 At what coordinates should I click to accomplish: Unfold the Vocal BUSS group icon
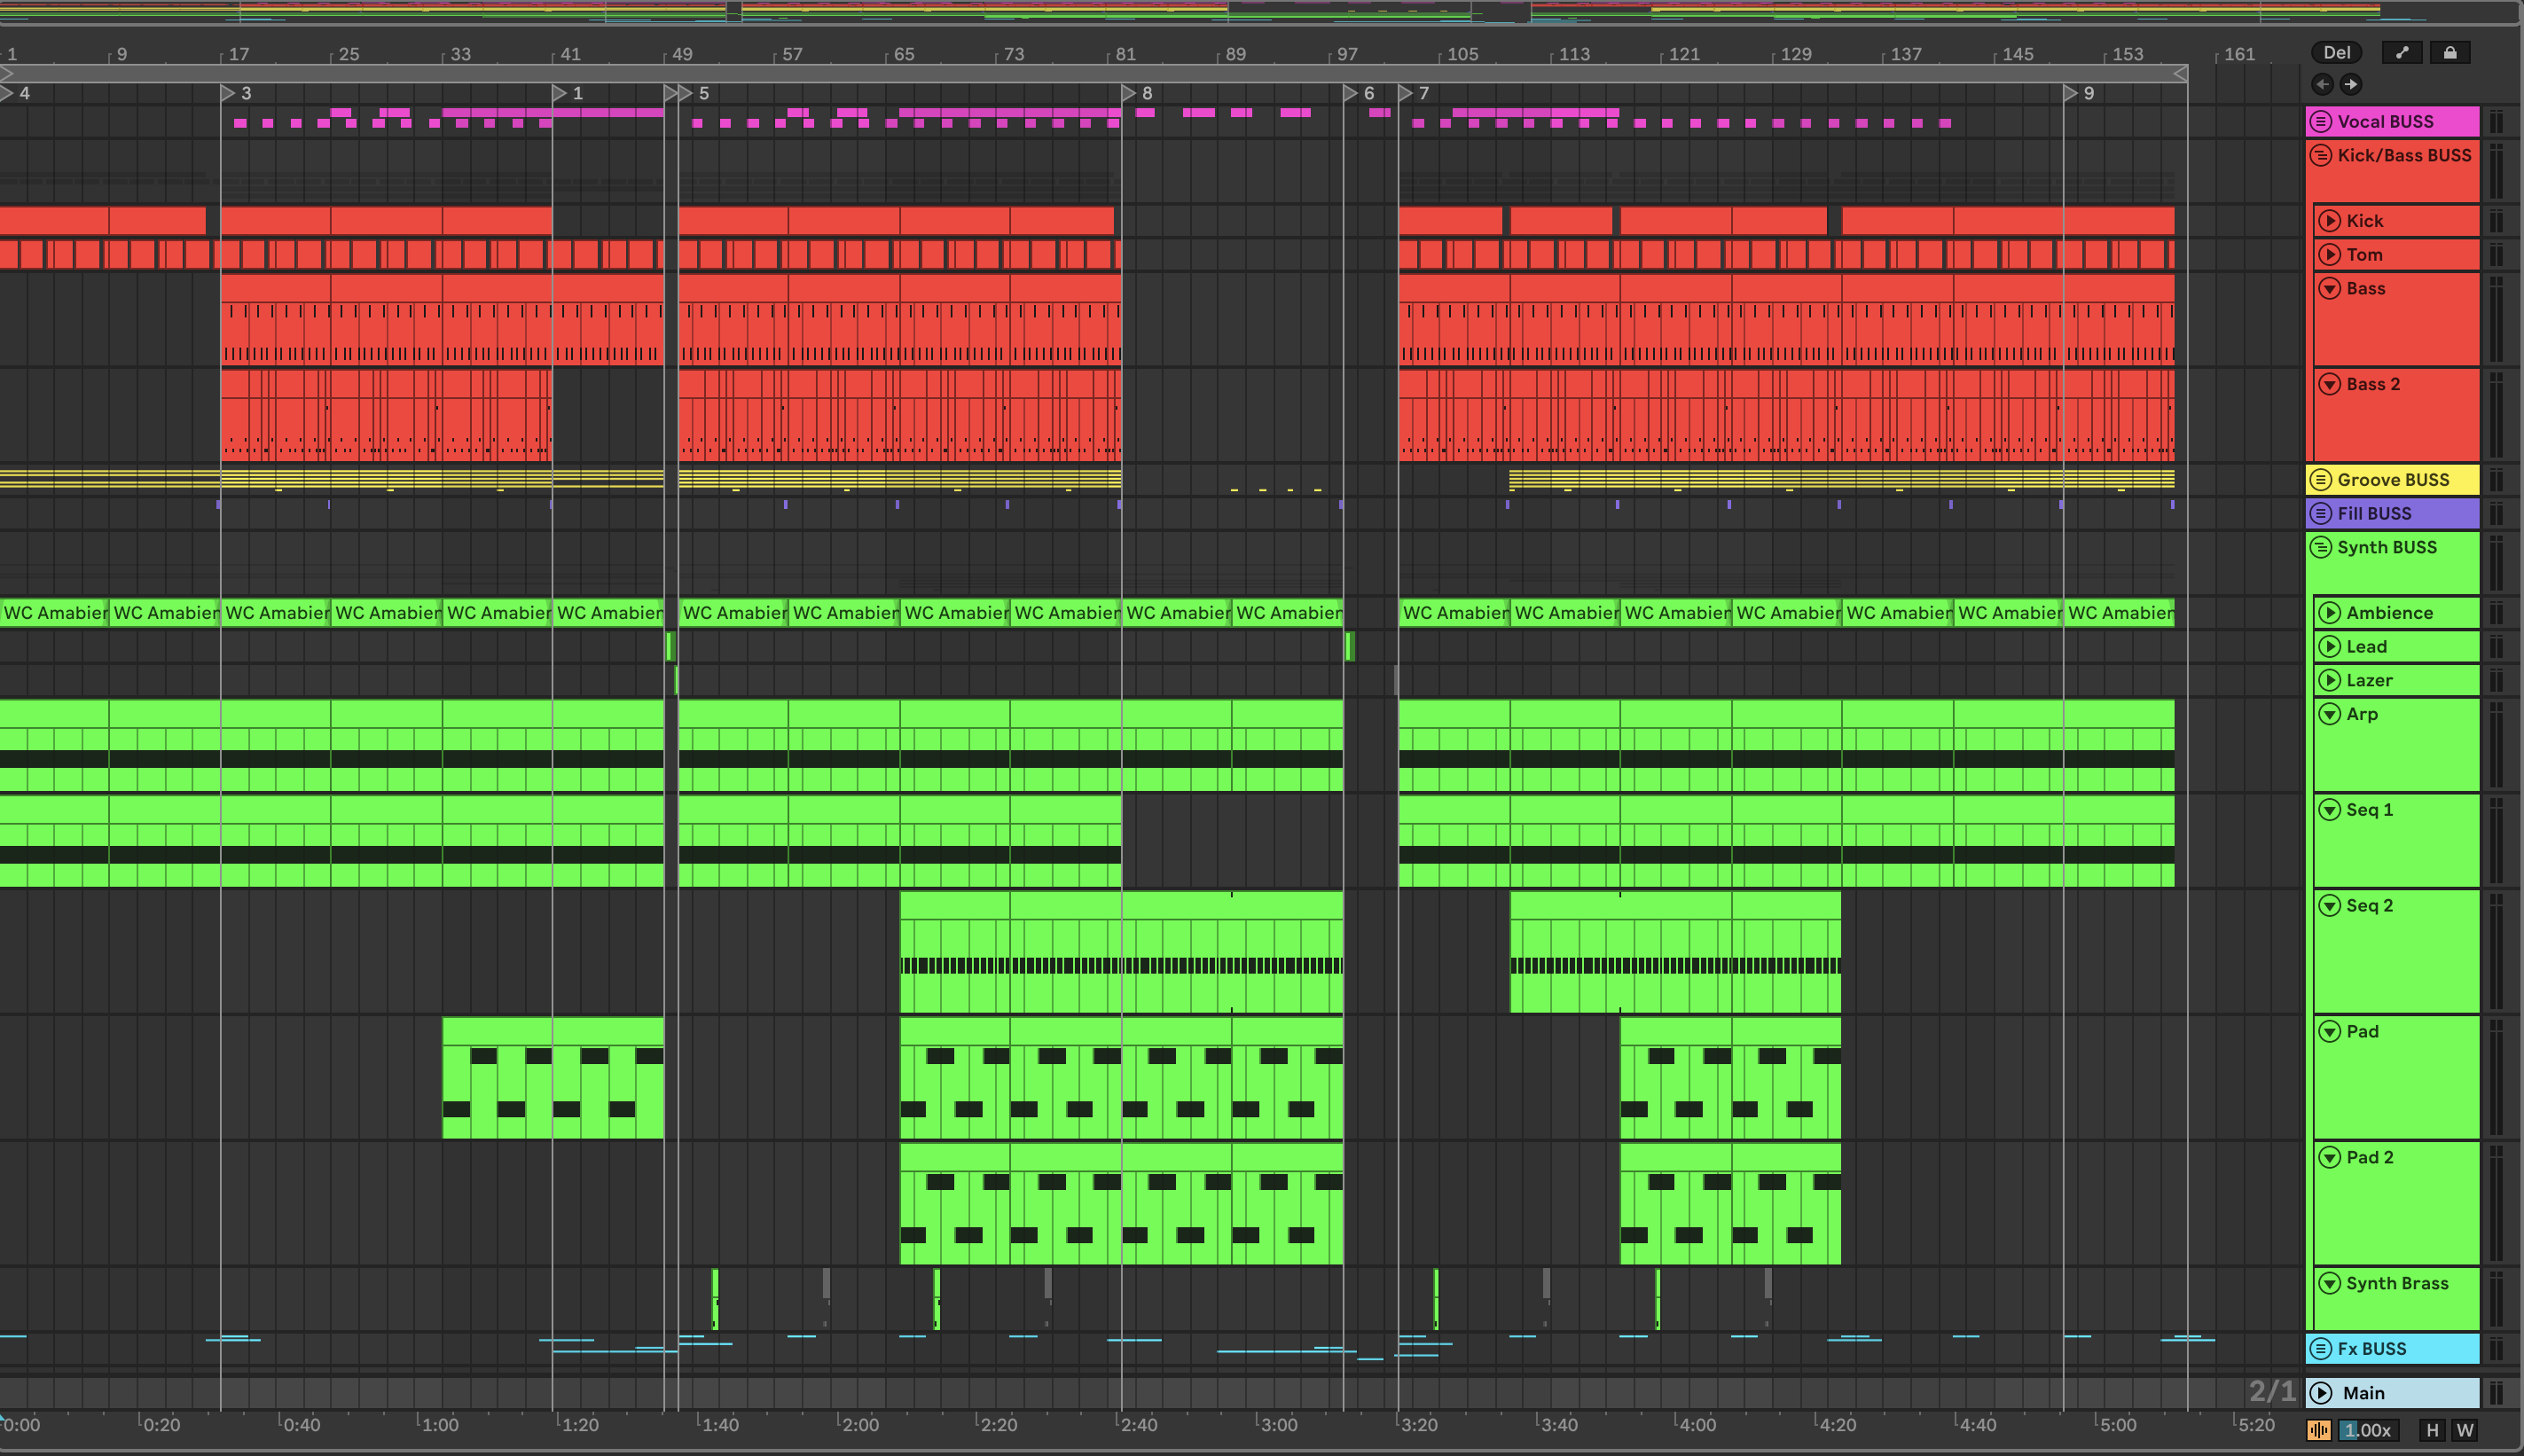[2321, 121]
